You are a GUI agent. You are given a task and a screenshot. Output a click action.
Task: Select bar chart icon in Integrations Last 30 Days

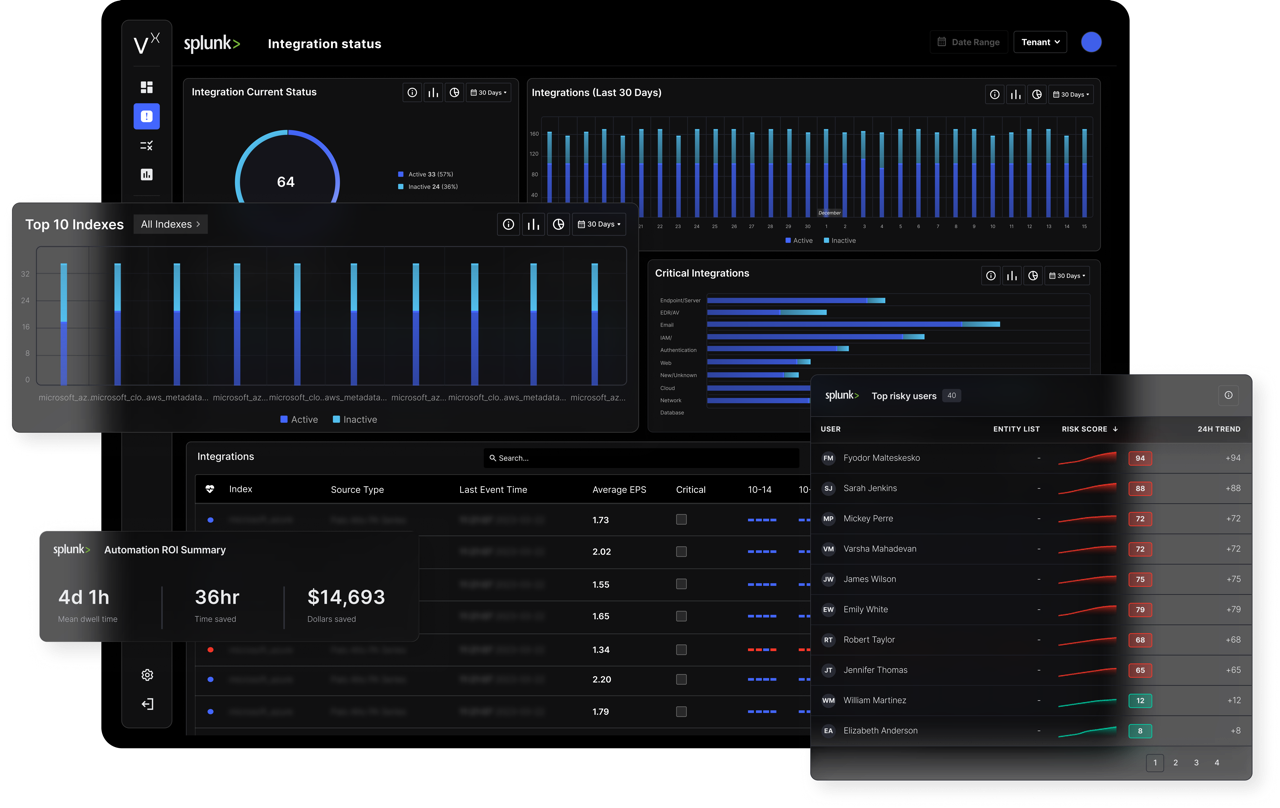pyautogui.click(x=1015, y=94)
